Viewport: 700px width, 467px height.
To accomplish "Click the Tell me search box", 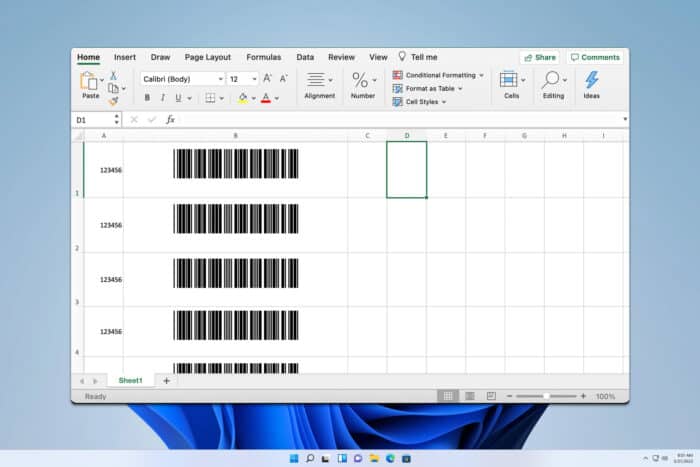I will pos(418,57).
